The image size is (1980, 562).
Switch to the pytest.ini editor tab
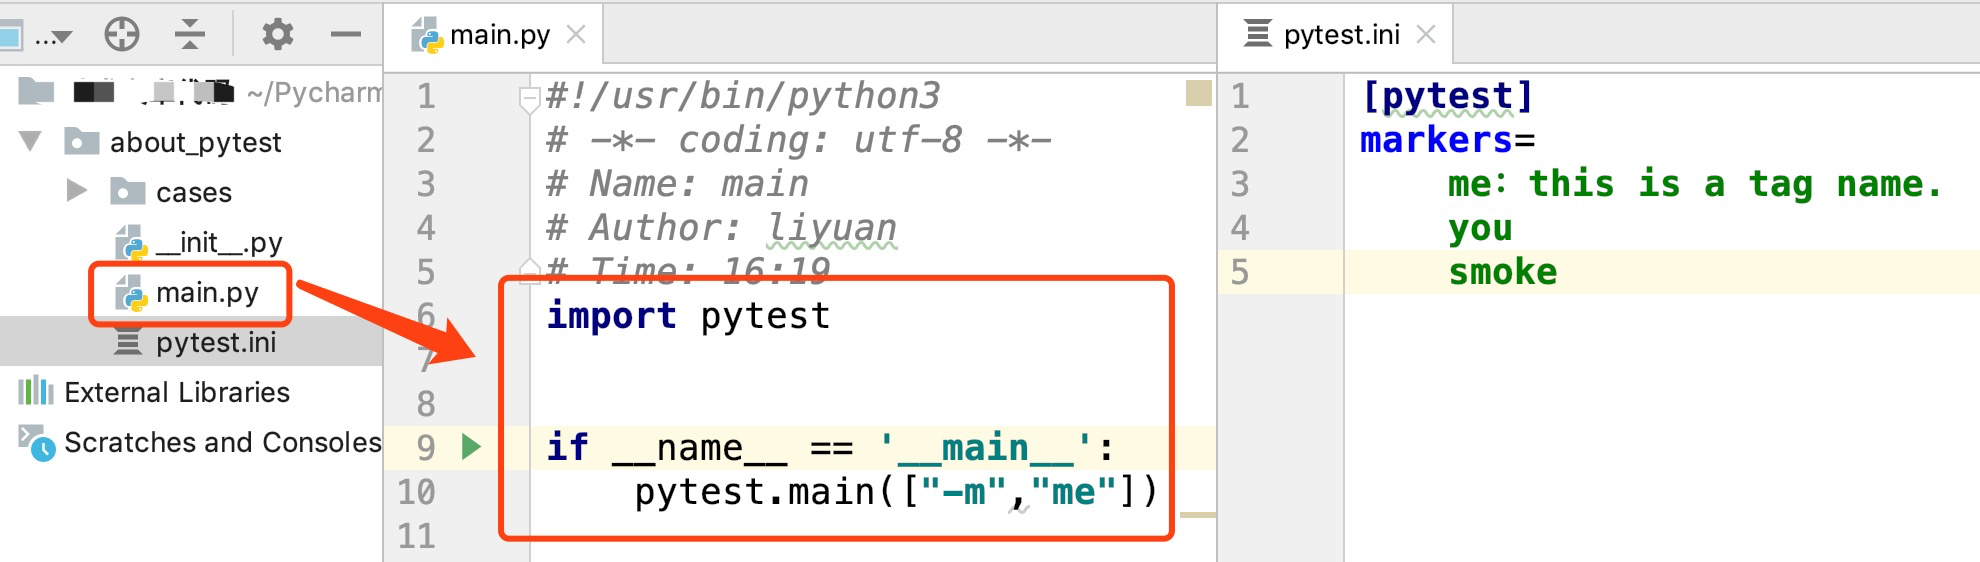[x=1340, y=35]
